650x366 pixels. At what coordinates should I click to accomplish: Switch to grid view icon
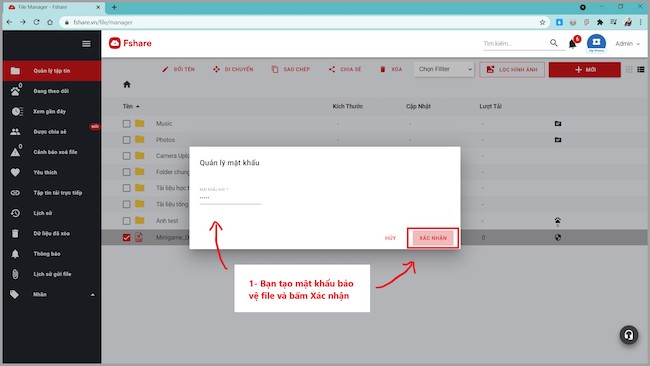click(x=629, y=69)
